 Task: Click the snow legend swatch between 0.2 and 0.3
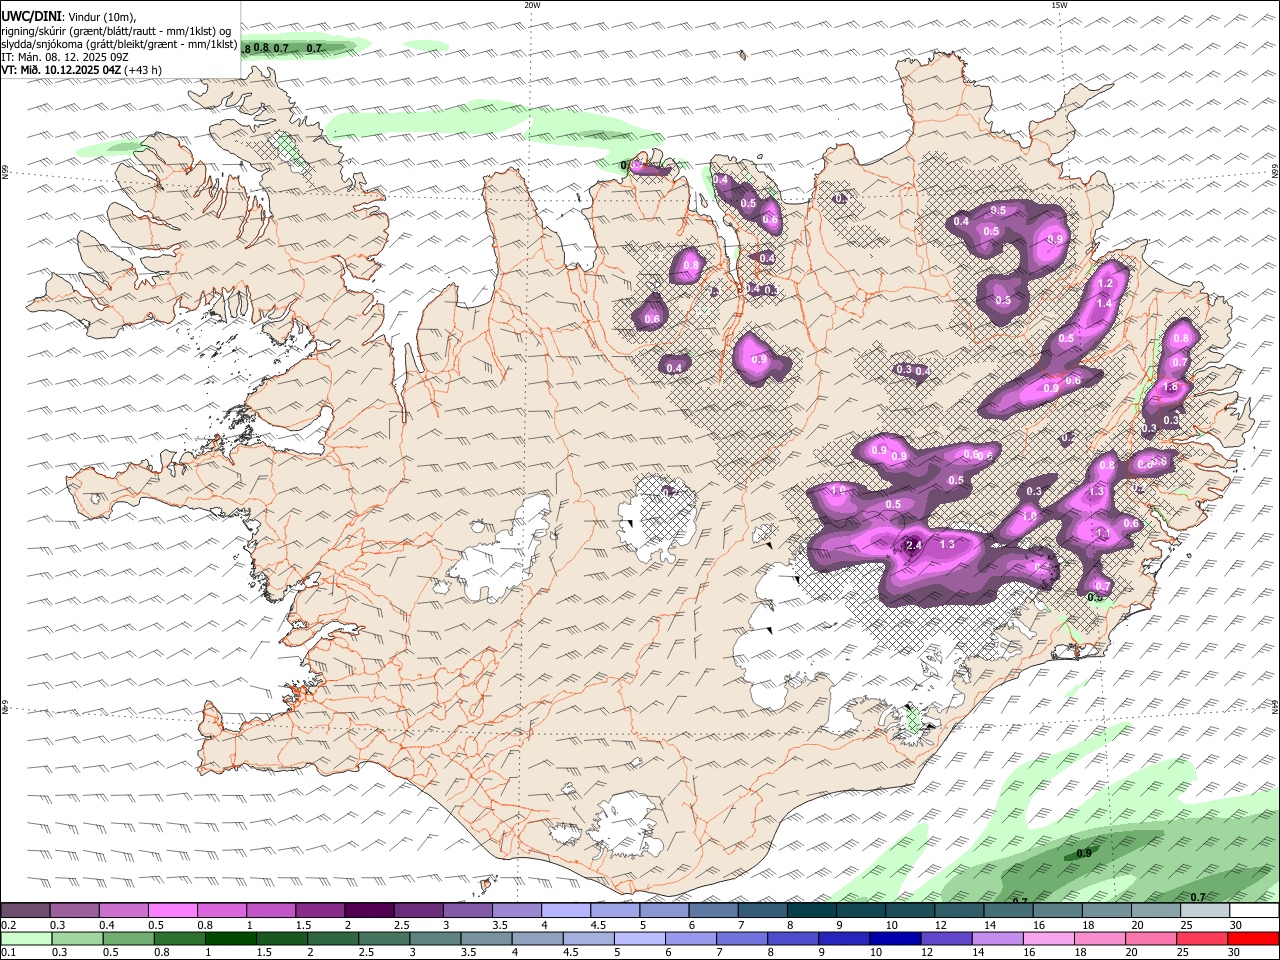(26, 910)
